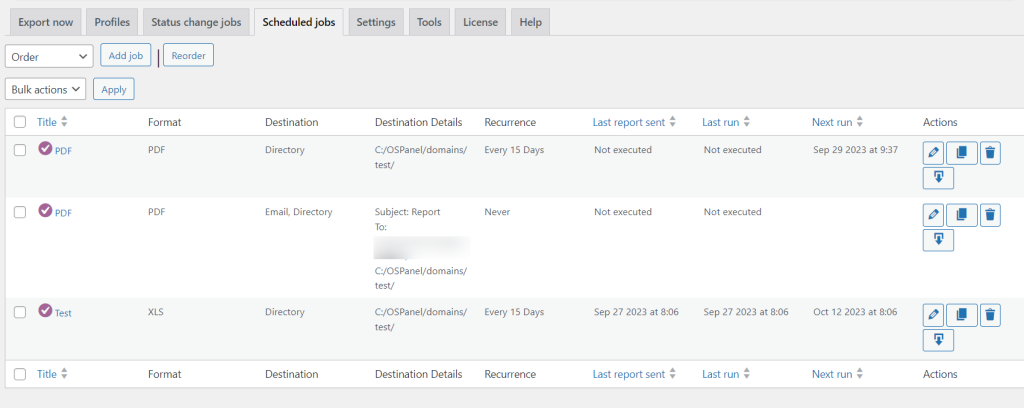Open the License tab
Screen dimensions: 1024x408
click(481, 22)
